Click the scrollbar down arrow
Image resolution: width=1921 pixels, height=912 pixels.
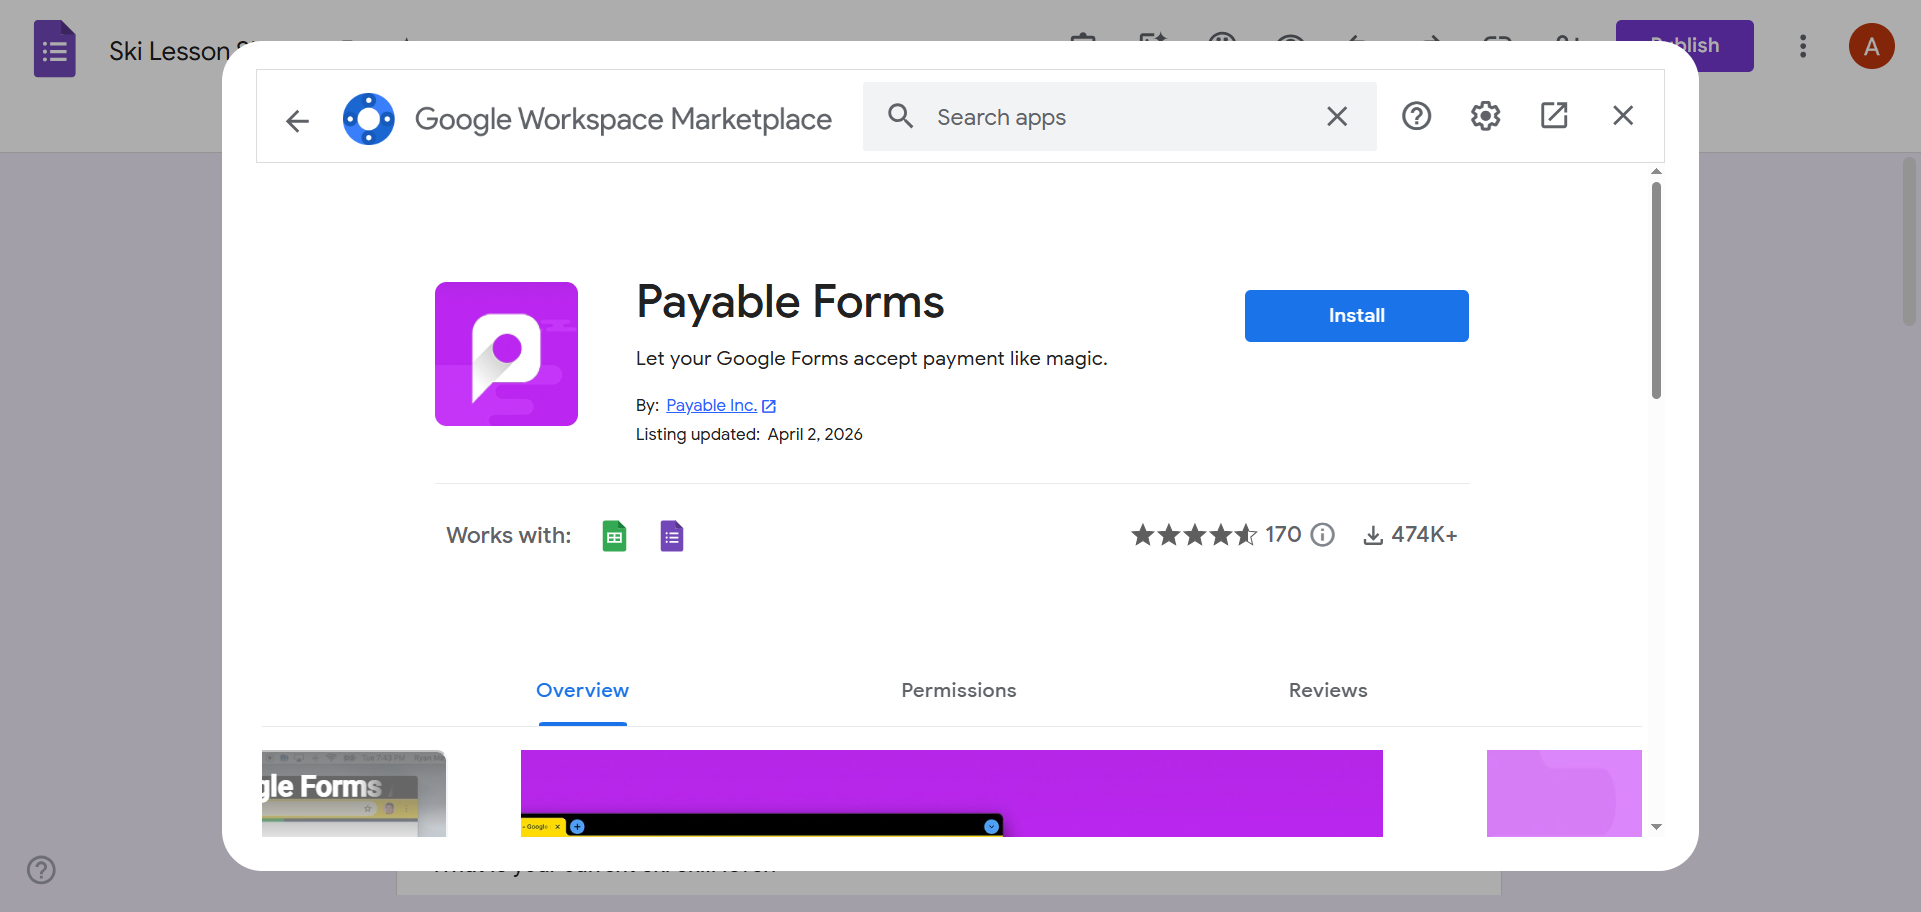tap(1657, 826)
